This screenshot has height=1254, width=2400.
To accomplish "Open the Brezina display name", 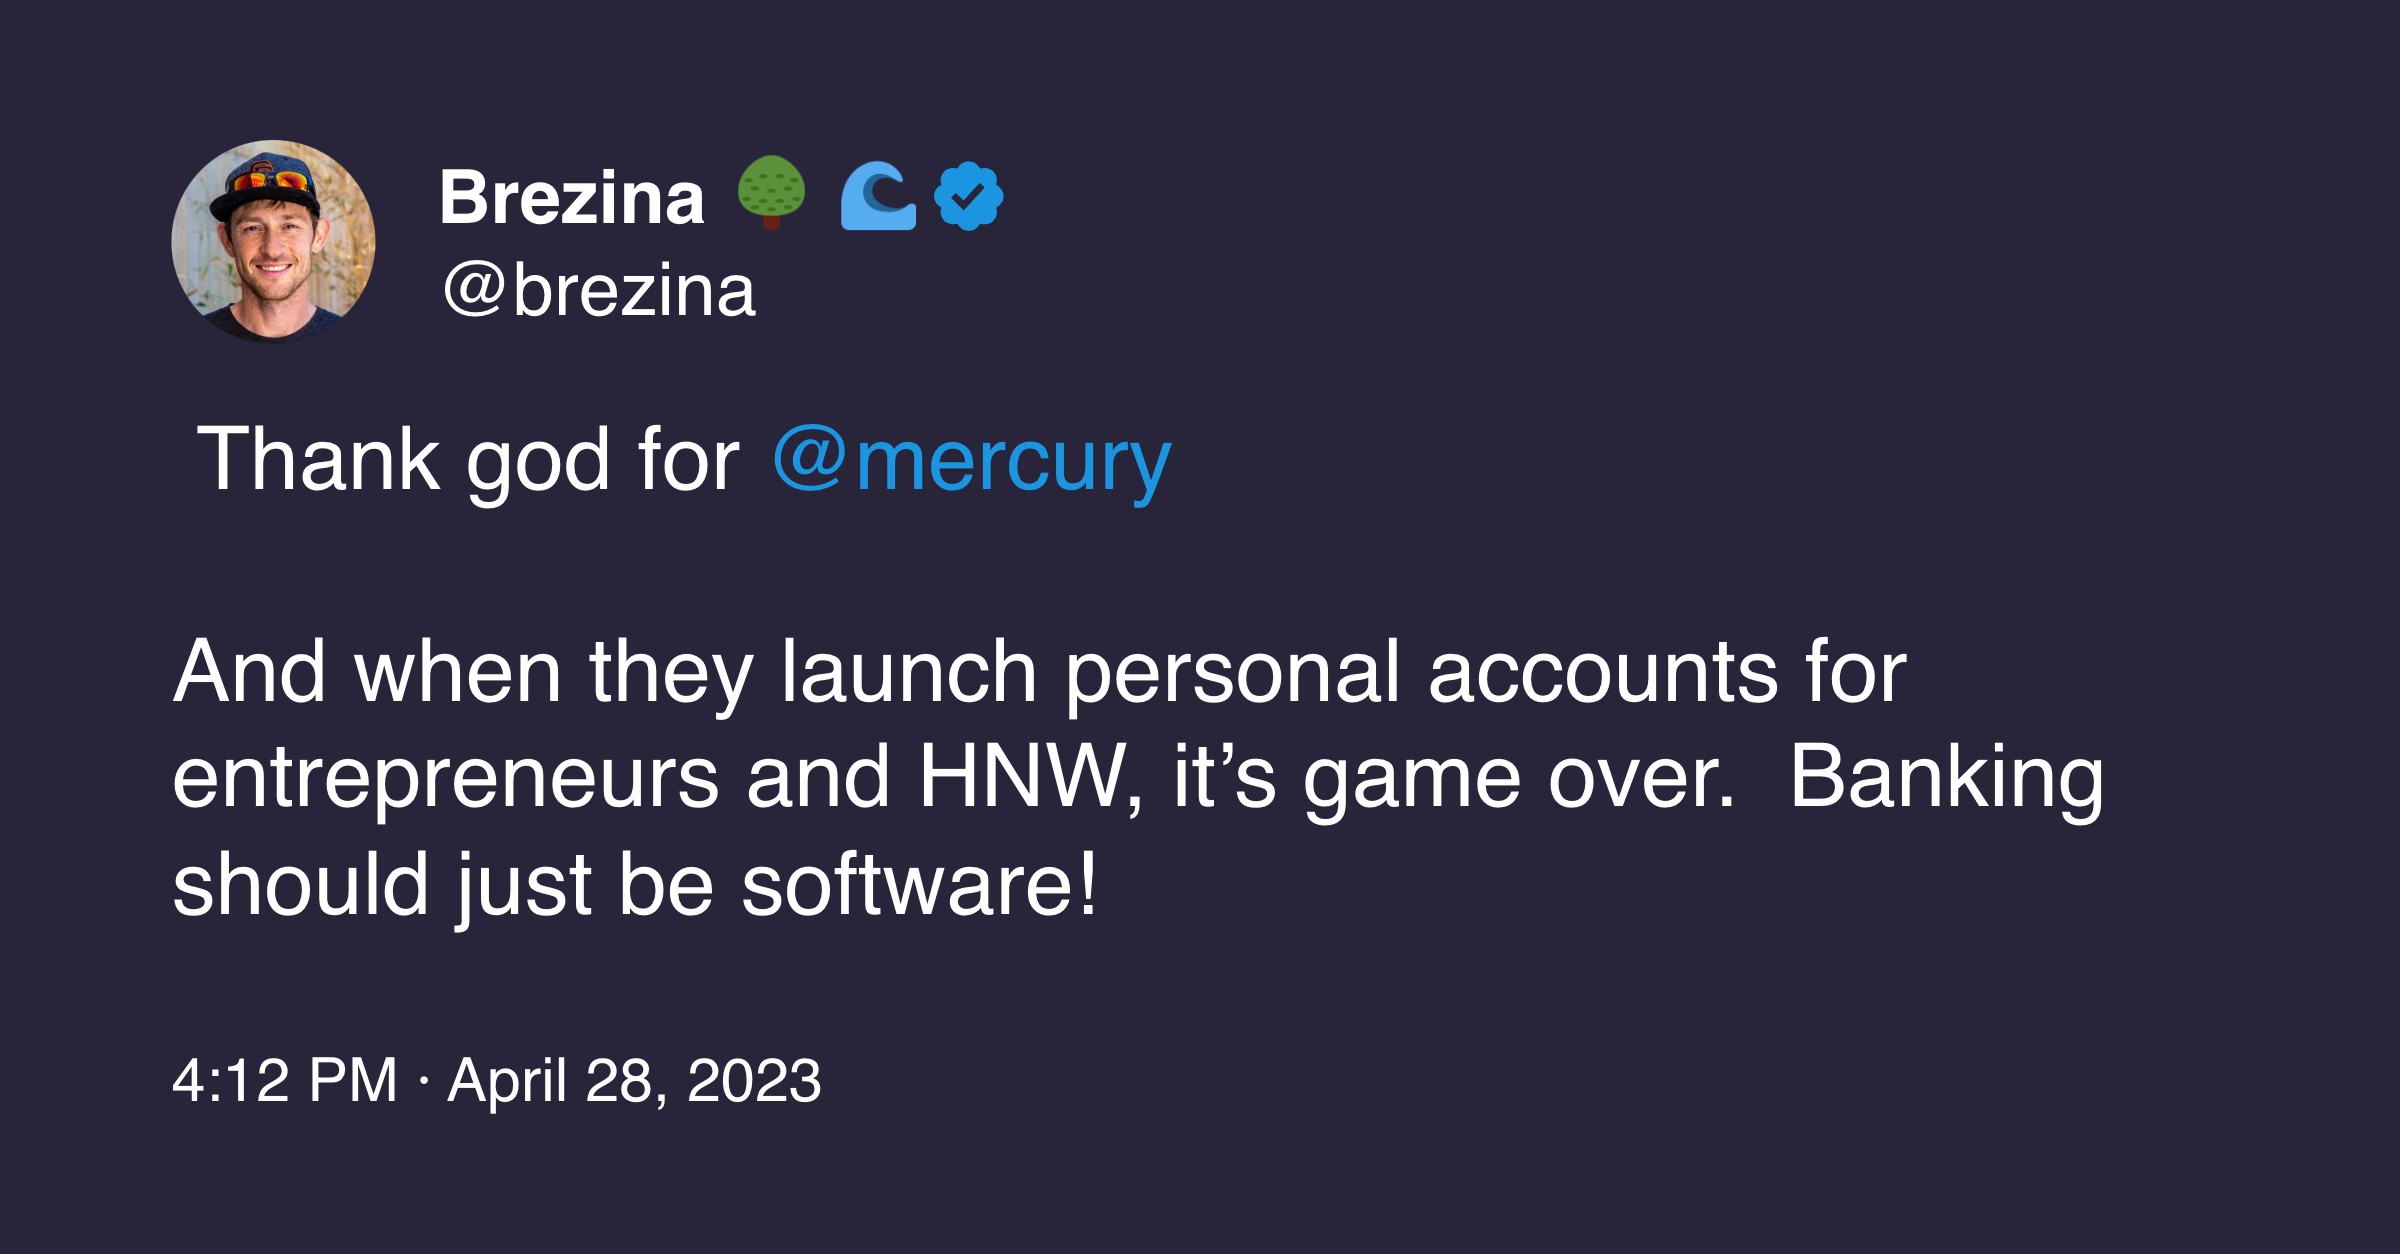I will (x=572, y=198).
